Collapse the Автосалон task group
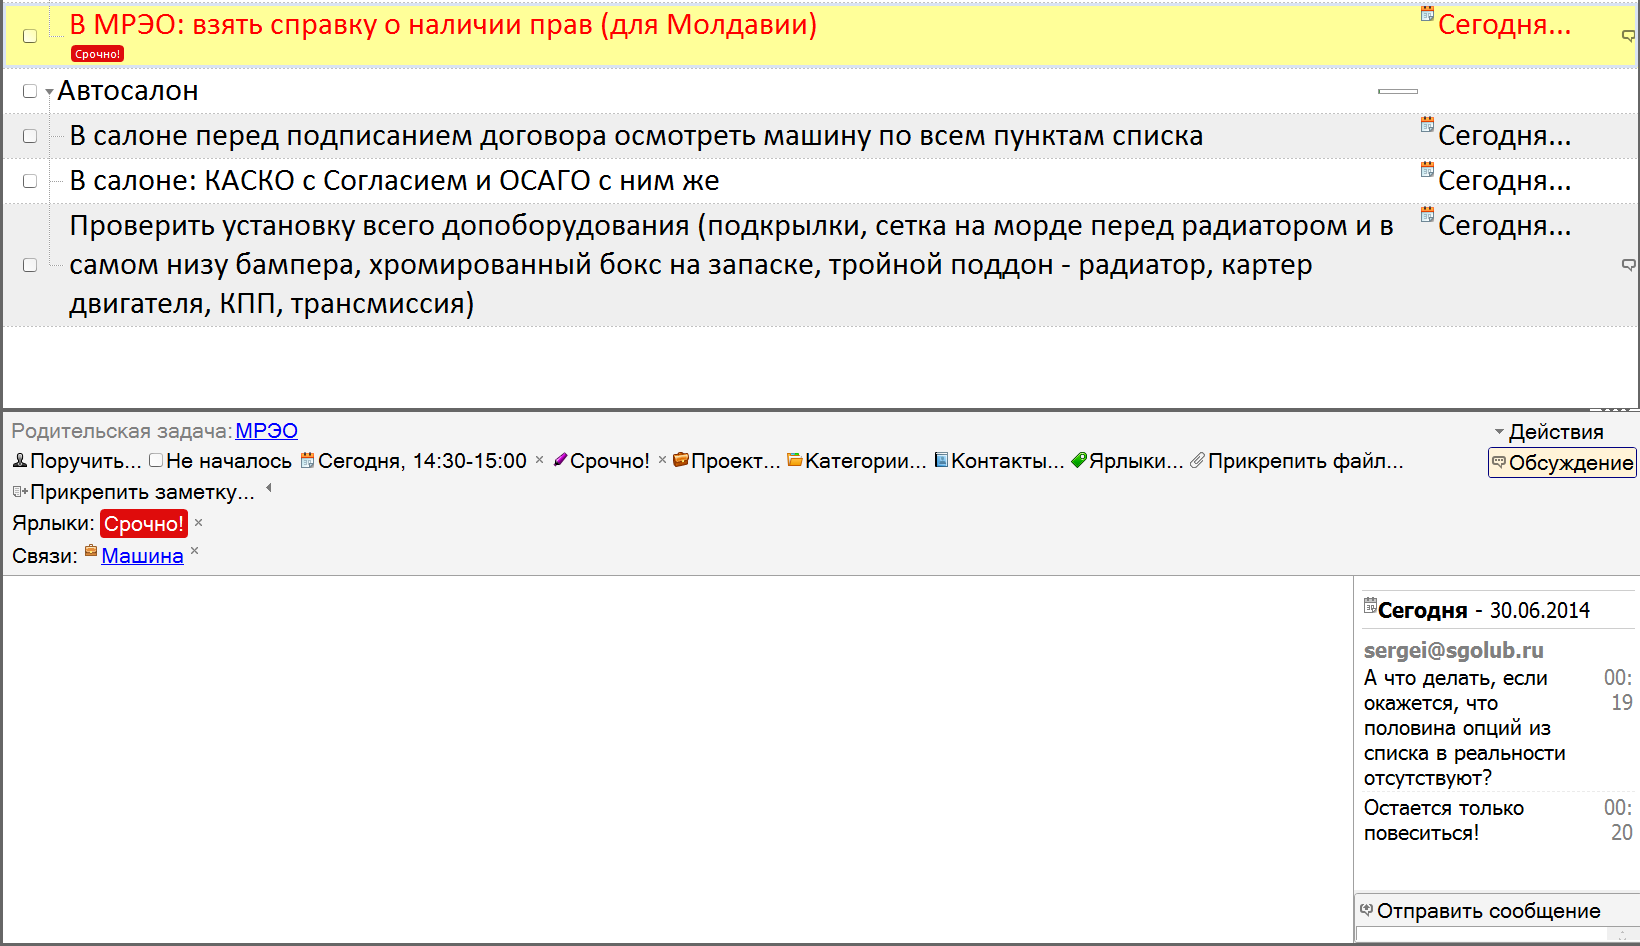The width and height of the screenshot is (1640, 946). 49,92
